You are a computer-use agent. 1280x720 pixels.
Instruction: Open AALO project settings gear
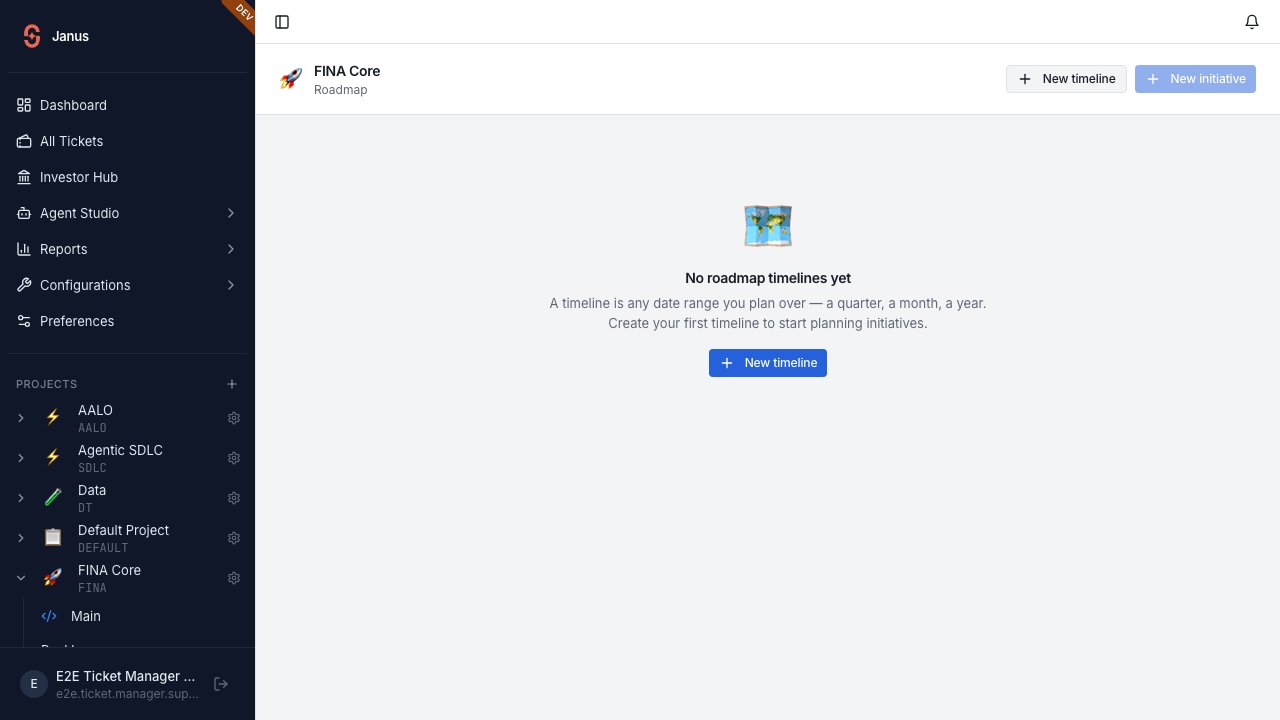(234, 418)
